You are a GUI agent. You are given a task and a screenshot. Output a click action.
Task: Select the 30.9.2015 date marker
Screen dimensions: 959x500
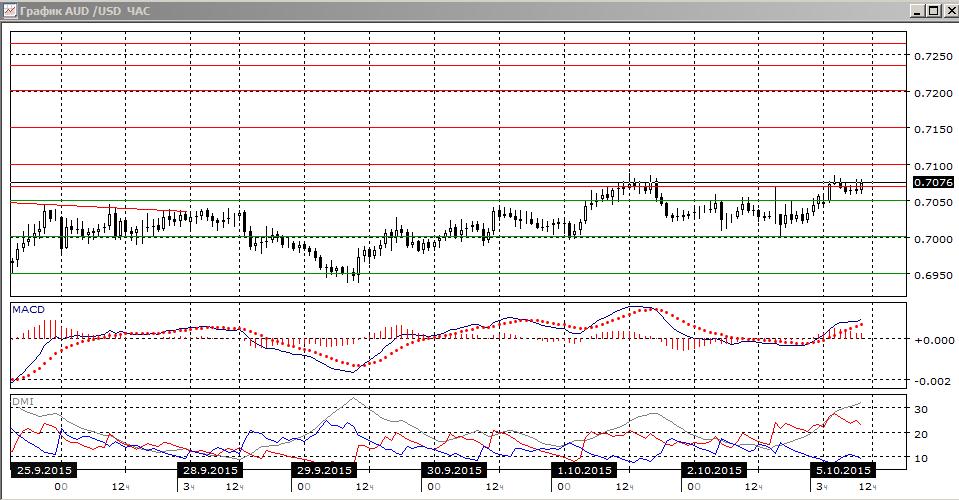tap(454, 470)
